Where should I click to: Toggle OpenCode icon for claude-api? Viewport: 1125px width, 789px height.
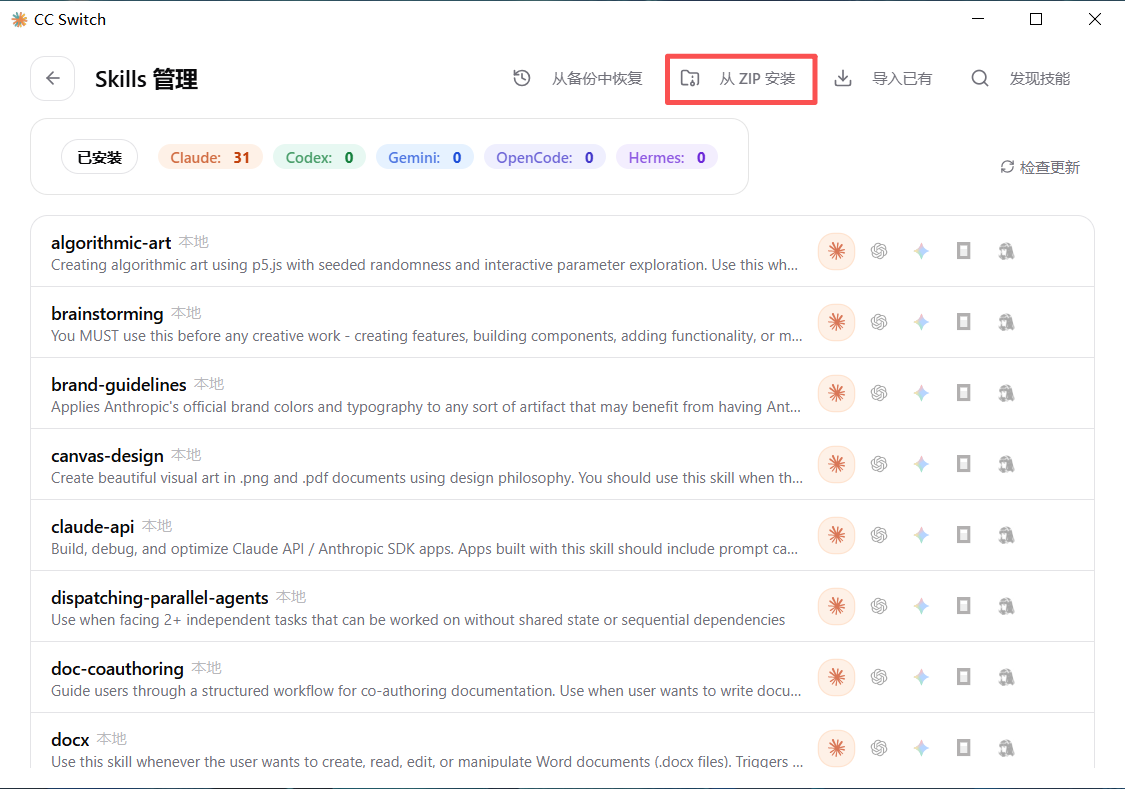click(x=964, y=535)
